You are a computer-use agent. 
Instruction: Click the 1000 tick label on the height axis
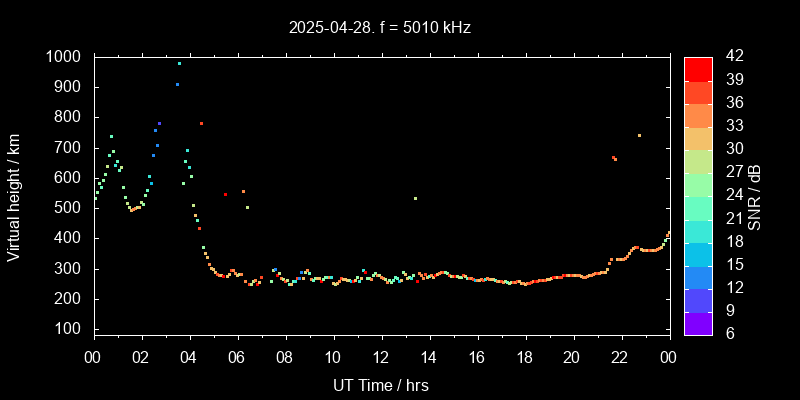pos(64,57)
